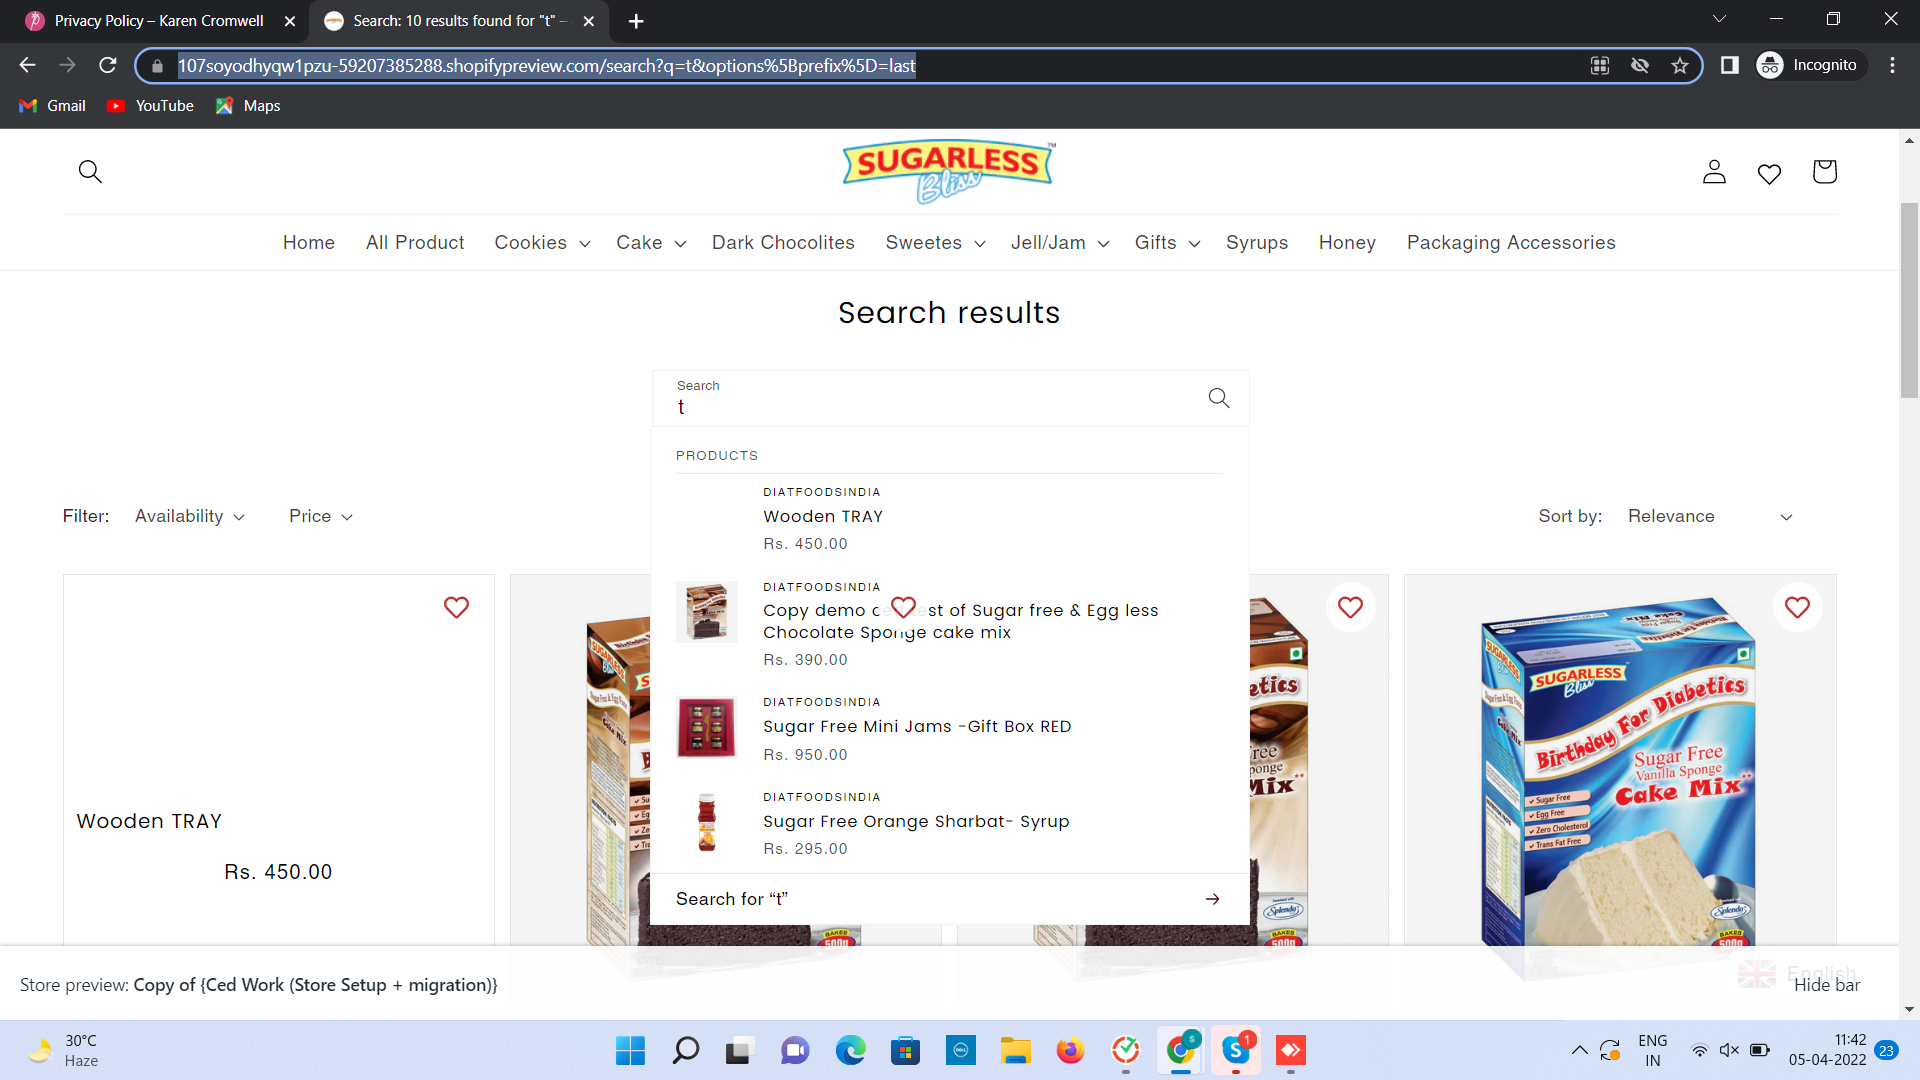Click inside the search input field
Viewport: 1920px width, 1080px height.
pos(930,406)
